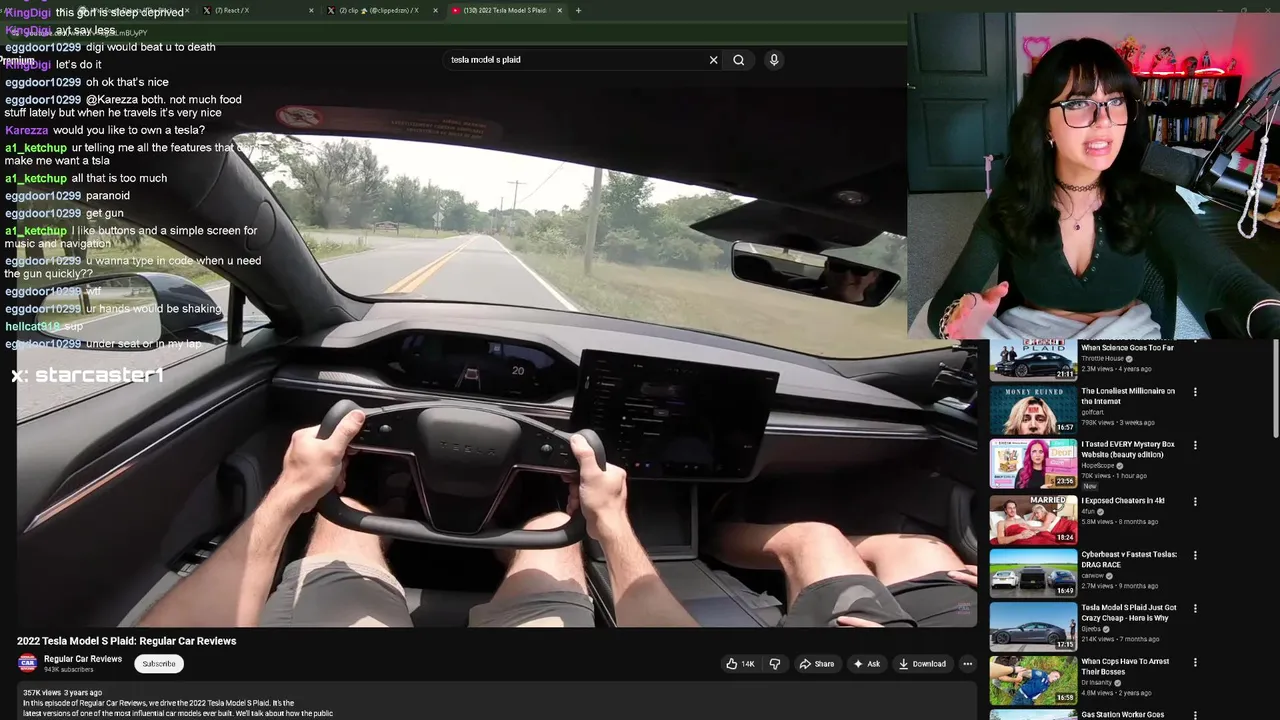
Task: Open options for Crazy Cheap Tesla video
Action: [1195, 608]
